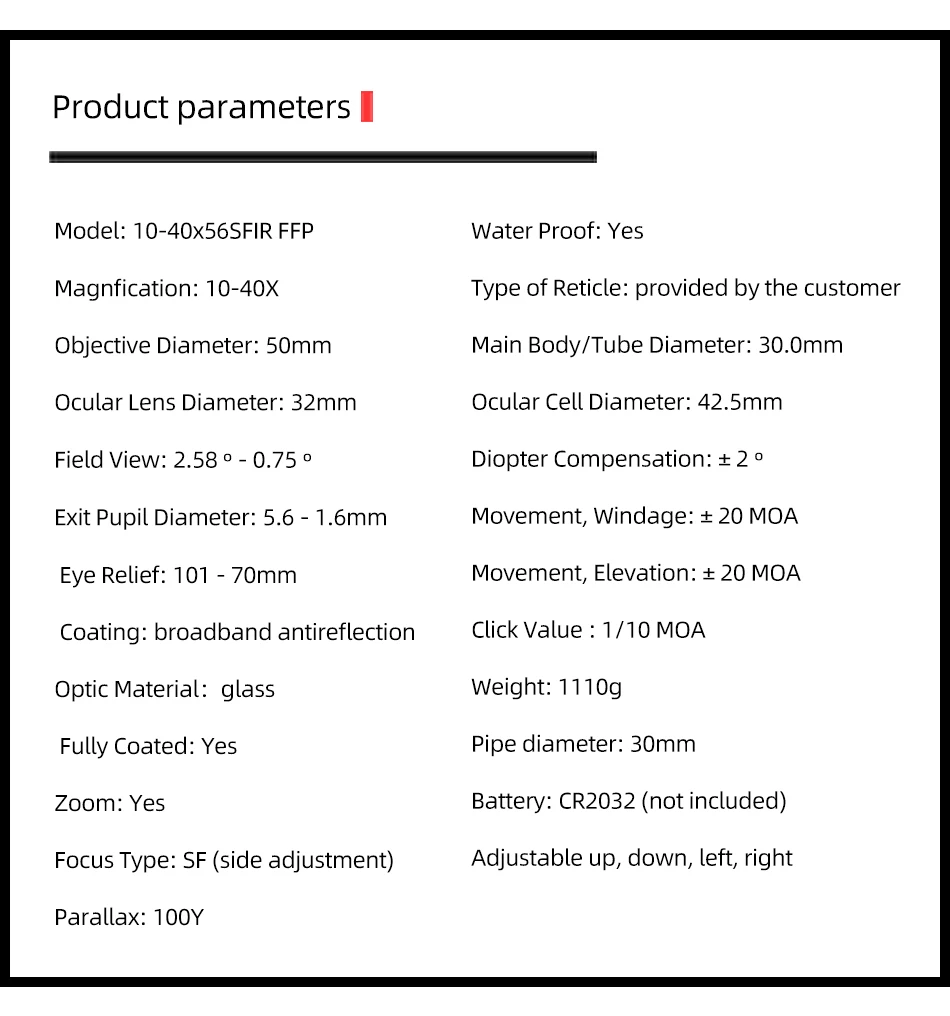Click the Parallax: 100Y text
The image size is (950, 1016).
pos(129,917)
